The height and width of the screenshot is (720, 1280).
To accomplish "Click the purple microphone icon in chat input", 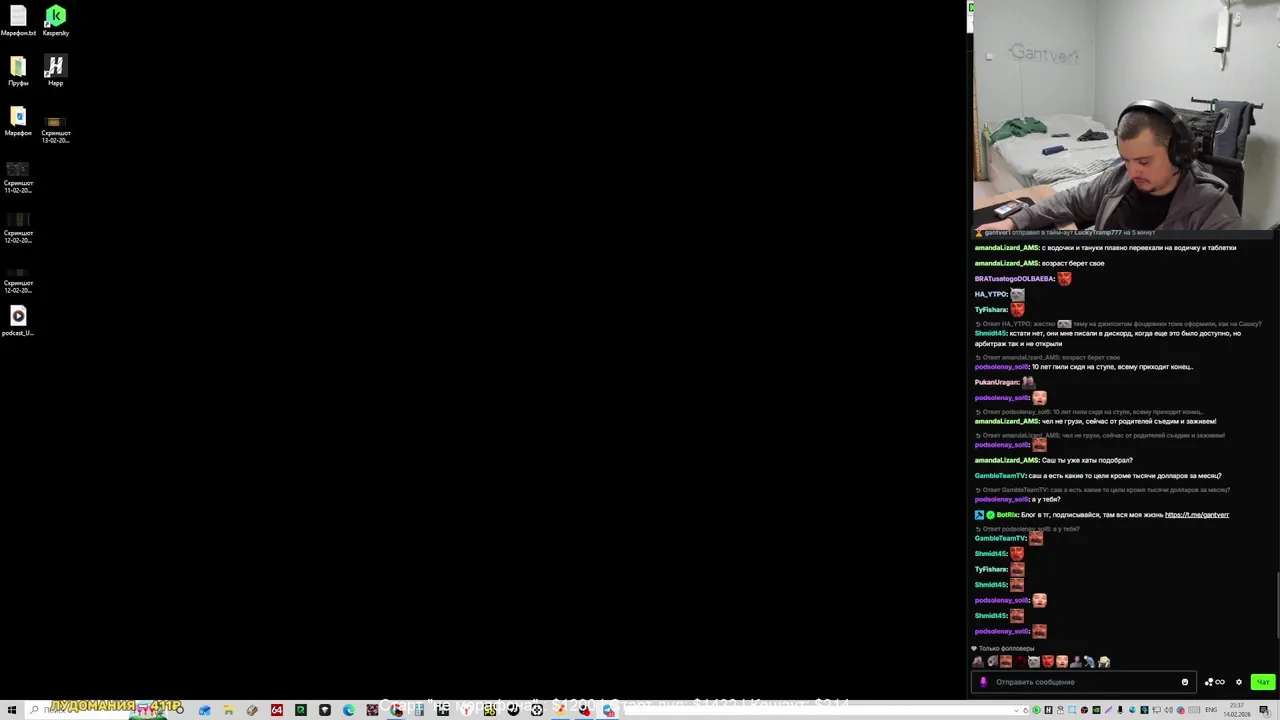I will (x=983, y=682).
